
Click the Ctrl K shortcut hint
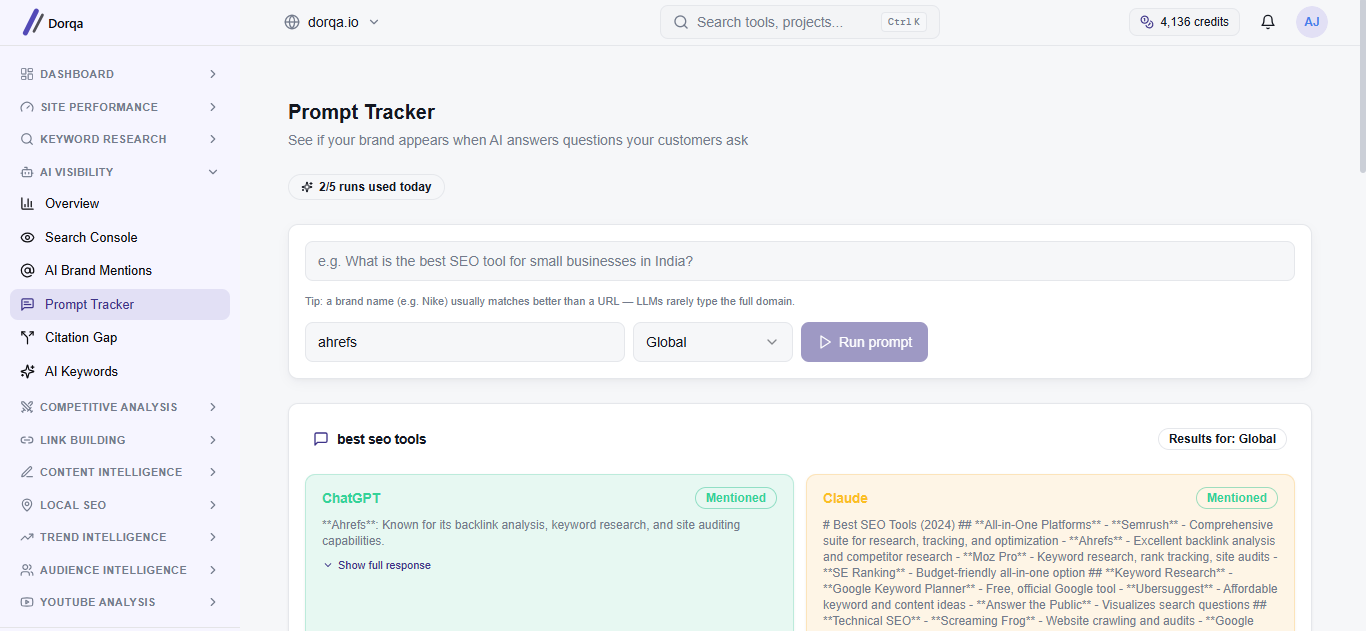click(x=904, y=22)
